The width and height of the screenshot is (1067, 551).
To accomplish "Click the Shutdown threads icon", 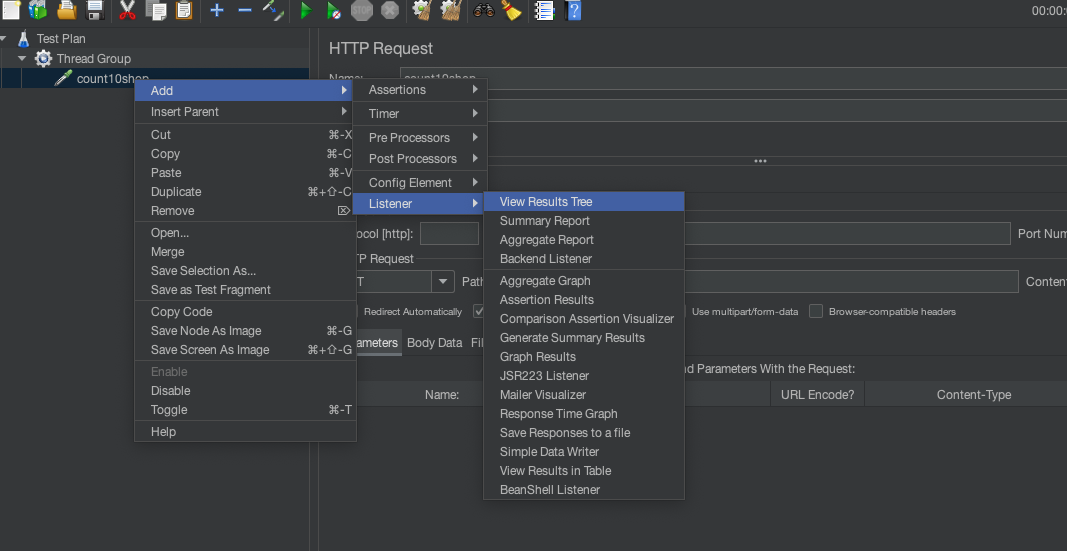I will click(x=390, y=10).
